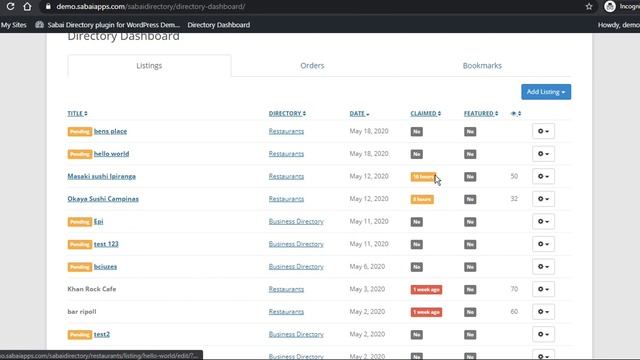Open the gear menu for hello world
Screen dimensions: 640x360
pyautogui.click(x=543, y=154)
